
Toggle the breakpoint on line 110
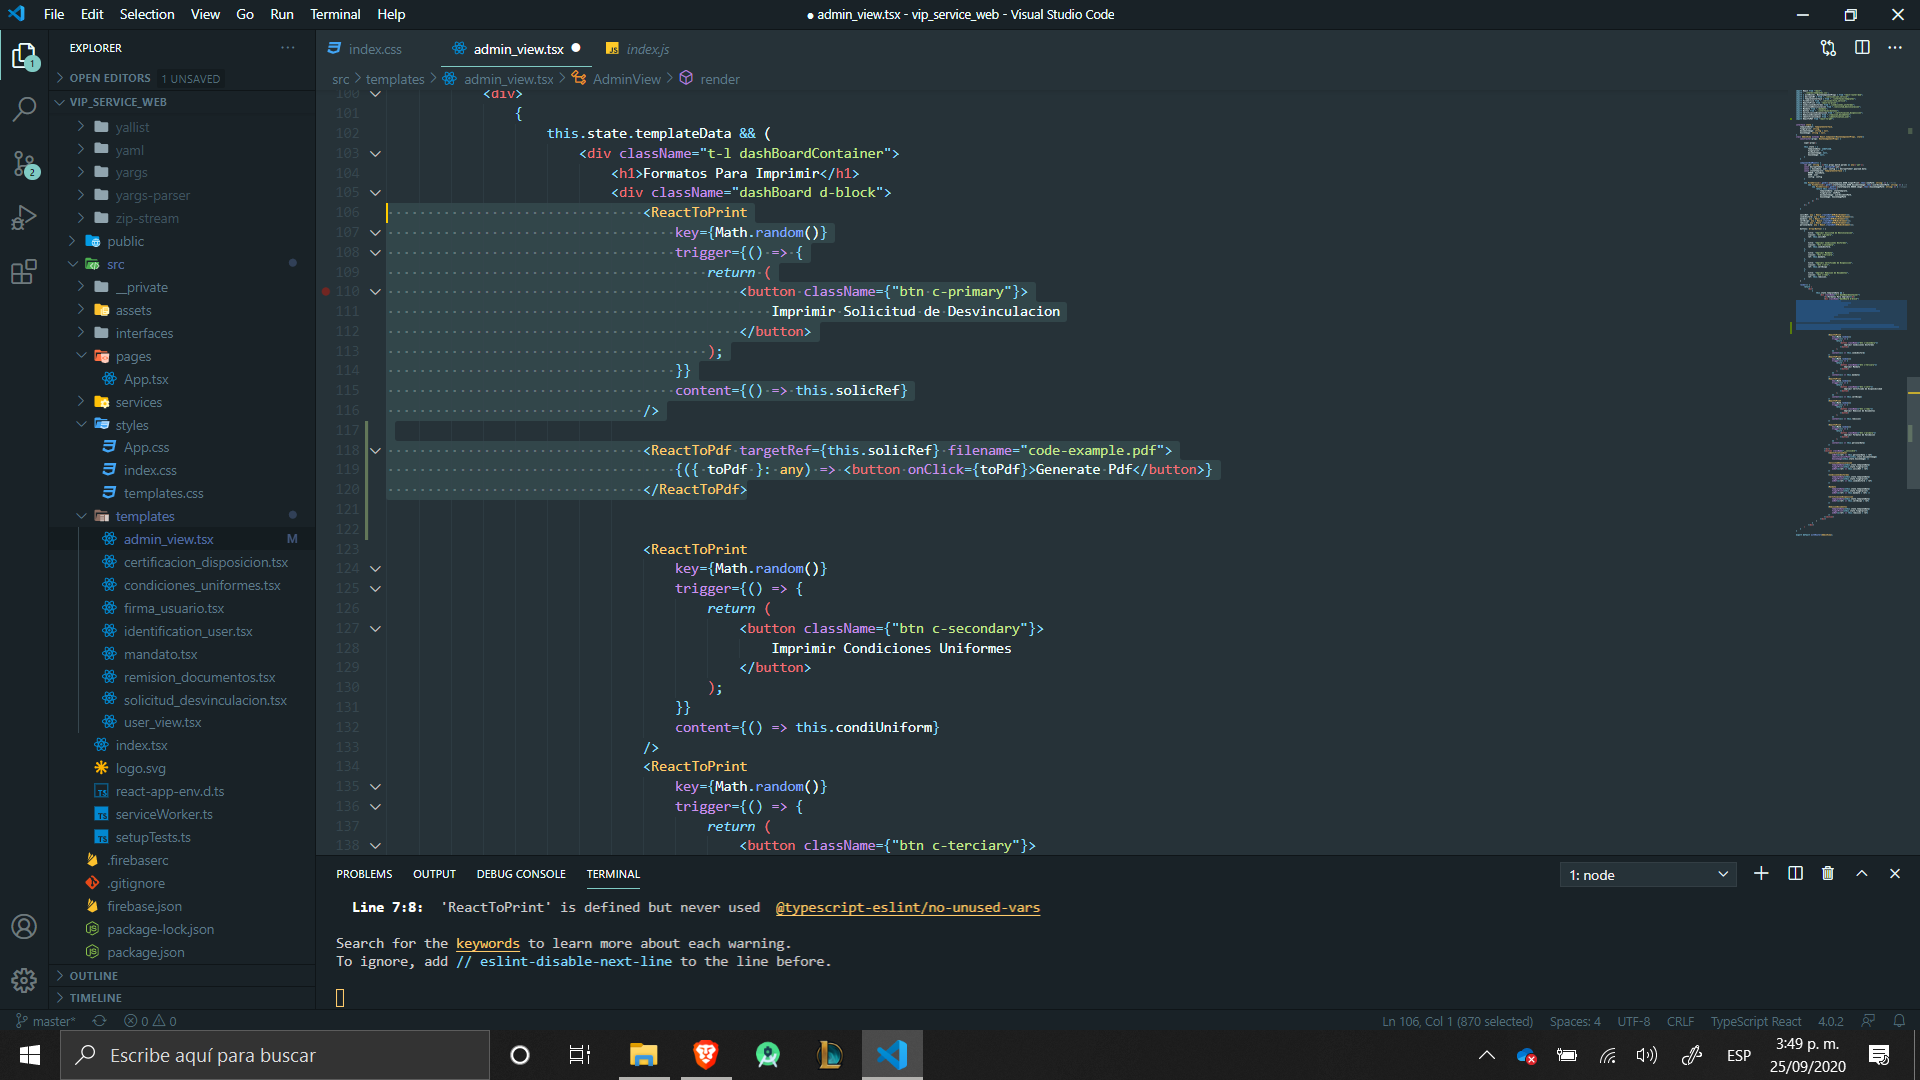click(326, 291)
